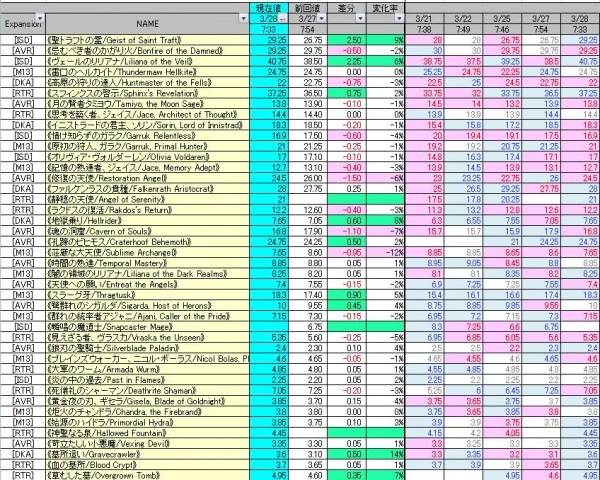Select the Liliana of the Veil name cell
The width and height of the screenshot is (600, 480).
point(147,61)
